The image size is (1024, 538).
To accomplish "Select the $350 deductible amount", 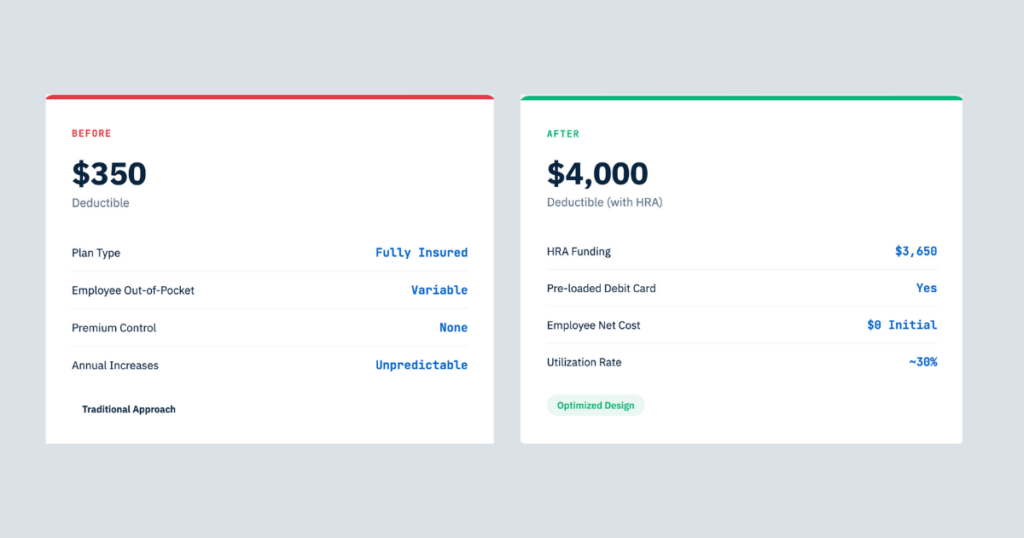I will 109,174.
